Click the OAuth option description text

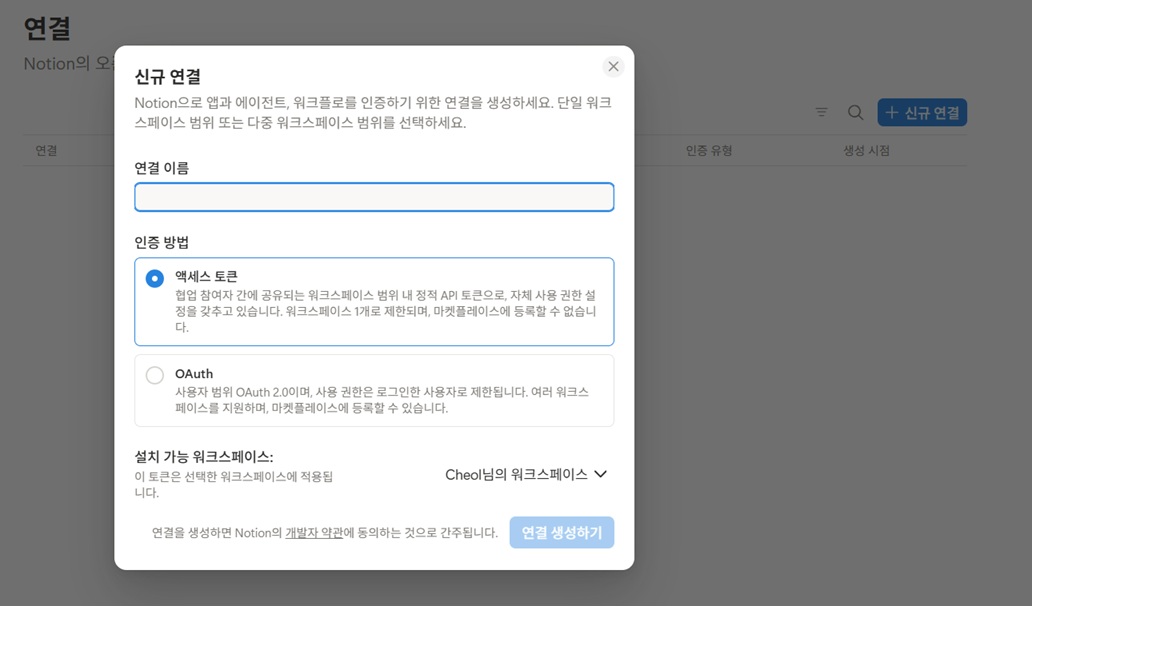[382, 400]
